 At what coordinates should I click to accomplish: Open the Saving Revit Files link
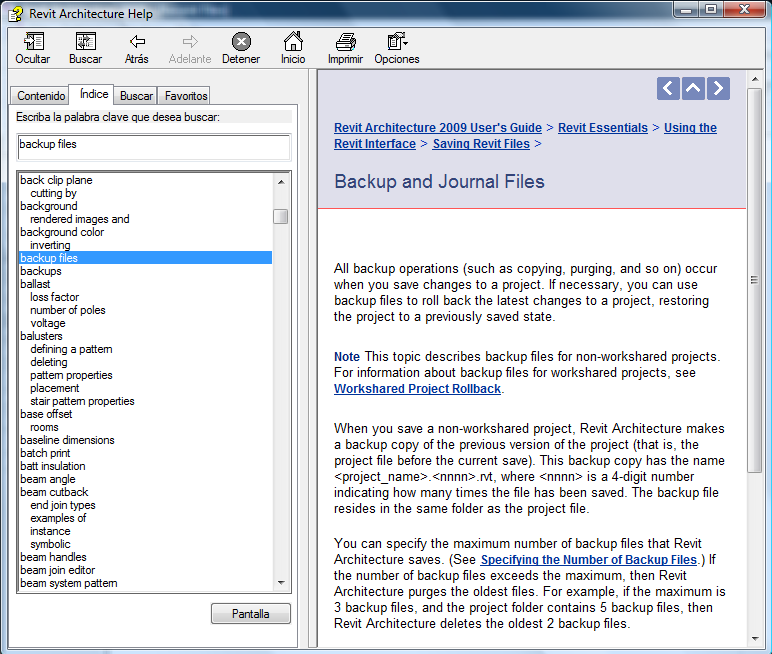tap(481, 144)
